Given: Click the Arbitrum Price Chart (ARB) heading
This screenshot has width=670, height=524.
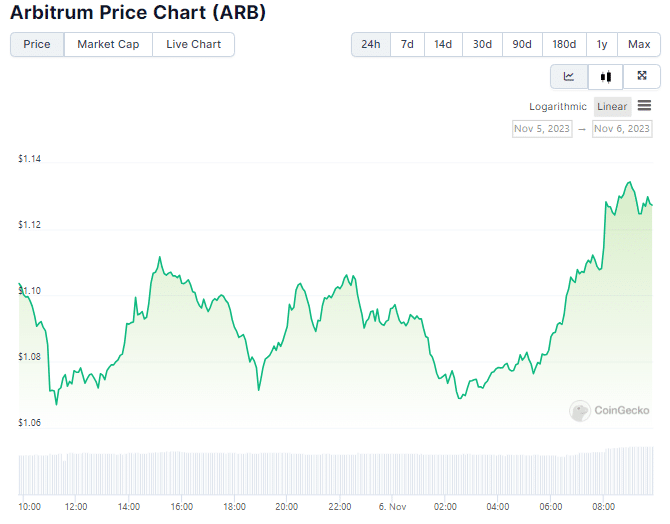Looking at the screenshot, I should click(x=138, y=12).
